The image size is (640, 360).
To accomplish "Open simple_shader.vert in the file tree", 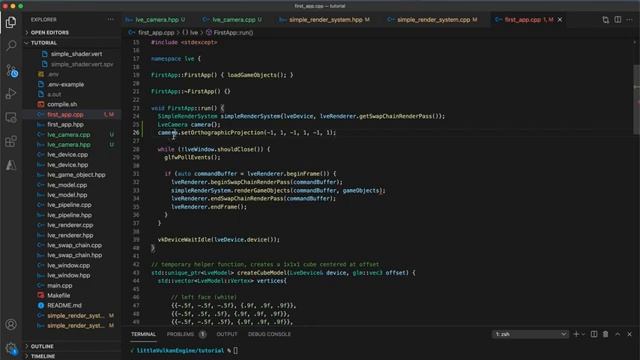I will click(76, 54).
